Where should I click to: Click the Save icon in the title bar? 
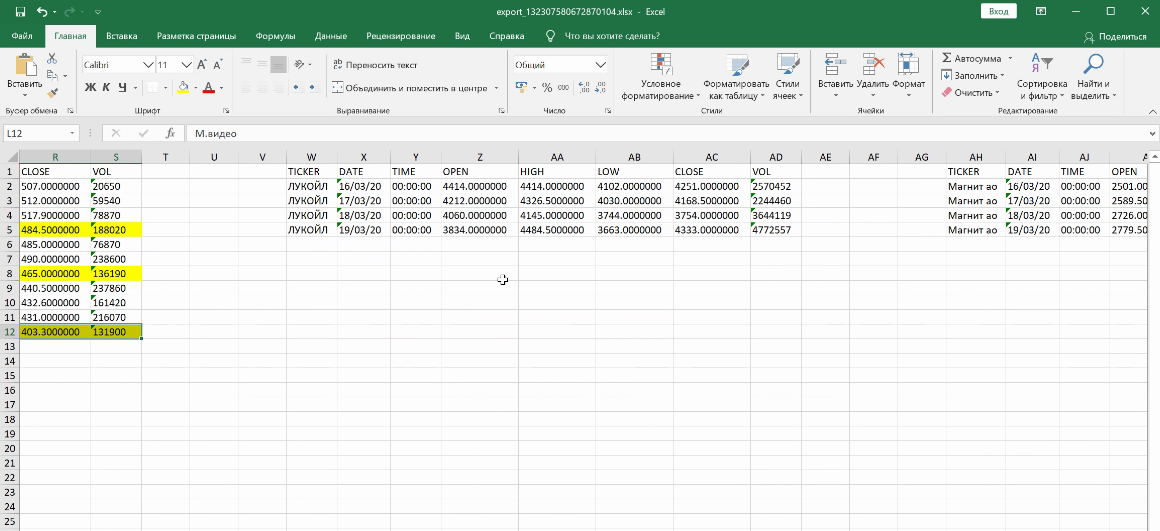pos(20,11)
